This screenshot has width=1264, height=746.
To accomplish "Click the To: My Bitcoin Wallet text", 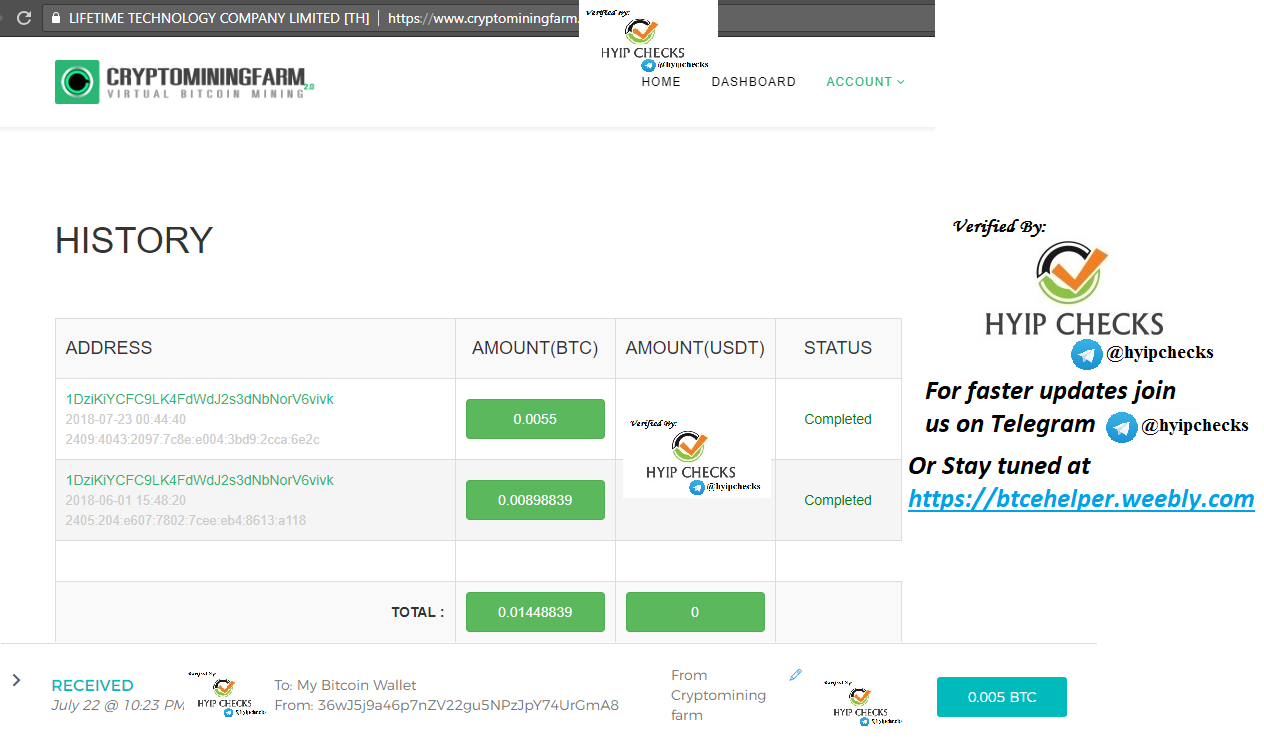I will tap(345, 685).
